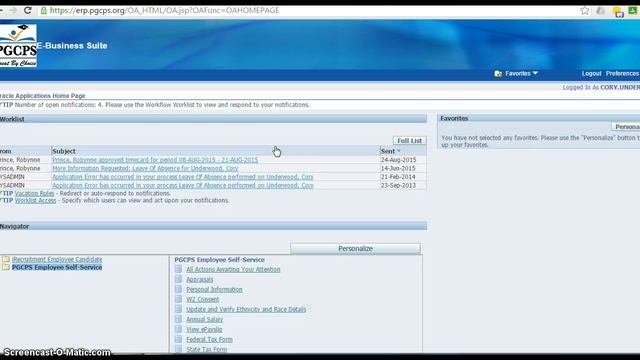Open Update and Verify Ethnicity and Race Details
Image resolution: width=640 pixels, height=360 pixels.
pyautogui.click(x=246, y=309)
